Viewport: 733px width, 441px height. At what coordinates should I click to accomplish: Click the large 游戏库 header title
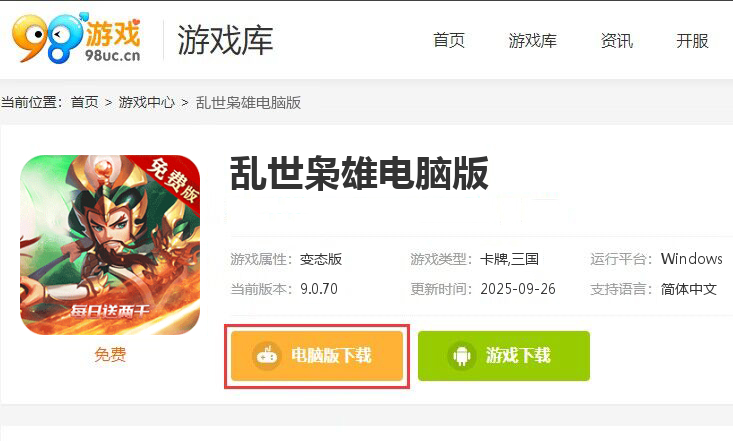(225, 41)
